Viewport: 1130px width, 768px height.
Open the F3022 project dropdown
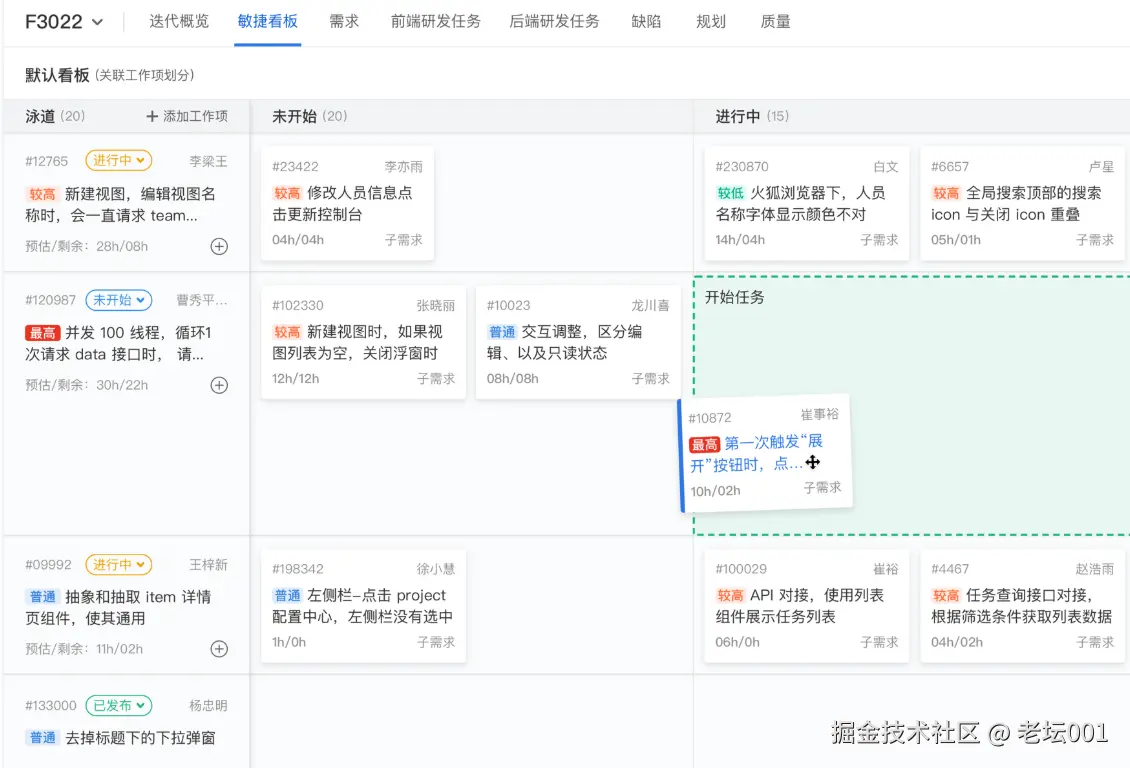tap(64, 21)
